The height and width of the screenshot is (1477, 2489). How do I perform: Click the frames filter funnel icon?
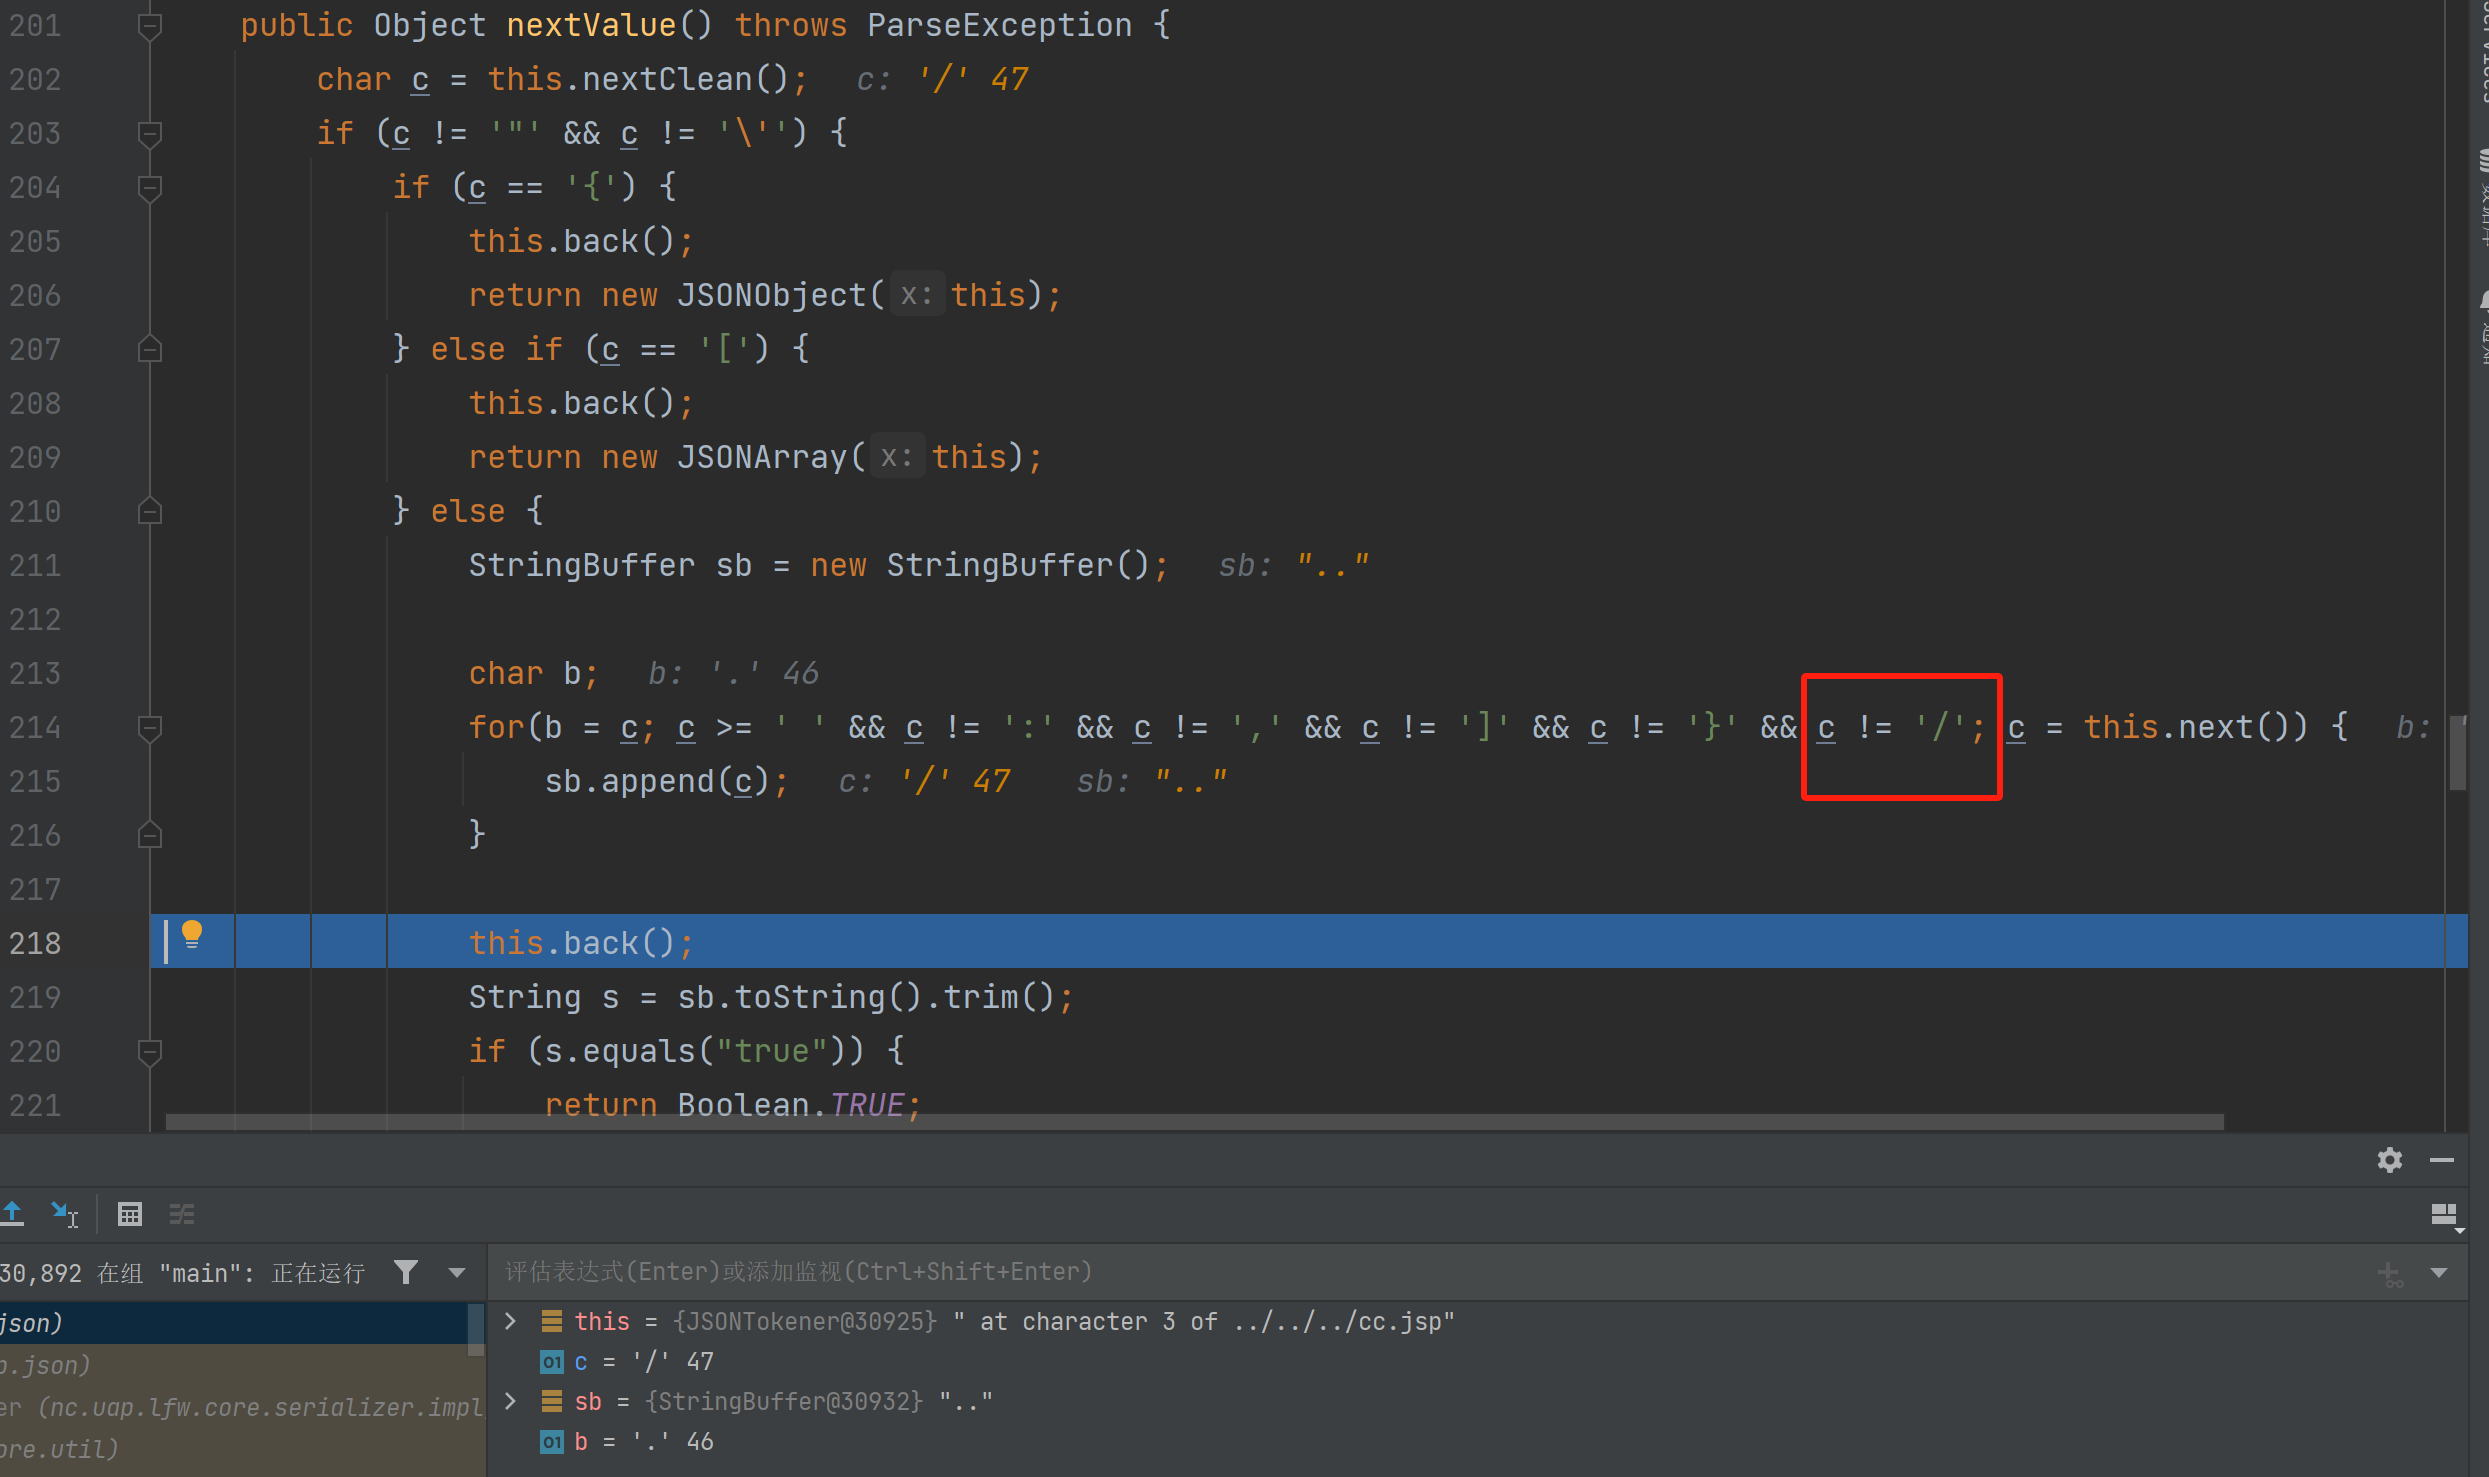(x=406, y=1272)
